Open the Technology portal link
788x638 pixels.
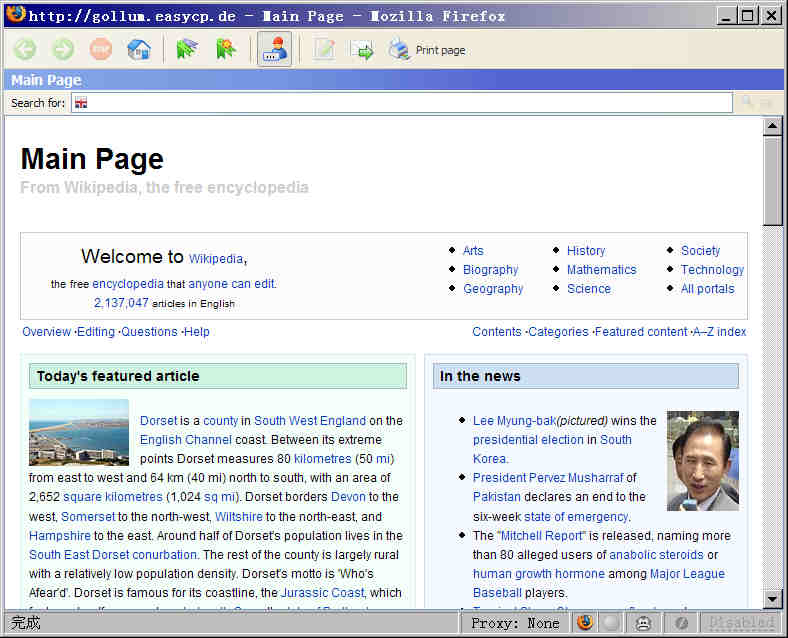pyautogui.click(x=712, y=270)
